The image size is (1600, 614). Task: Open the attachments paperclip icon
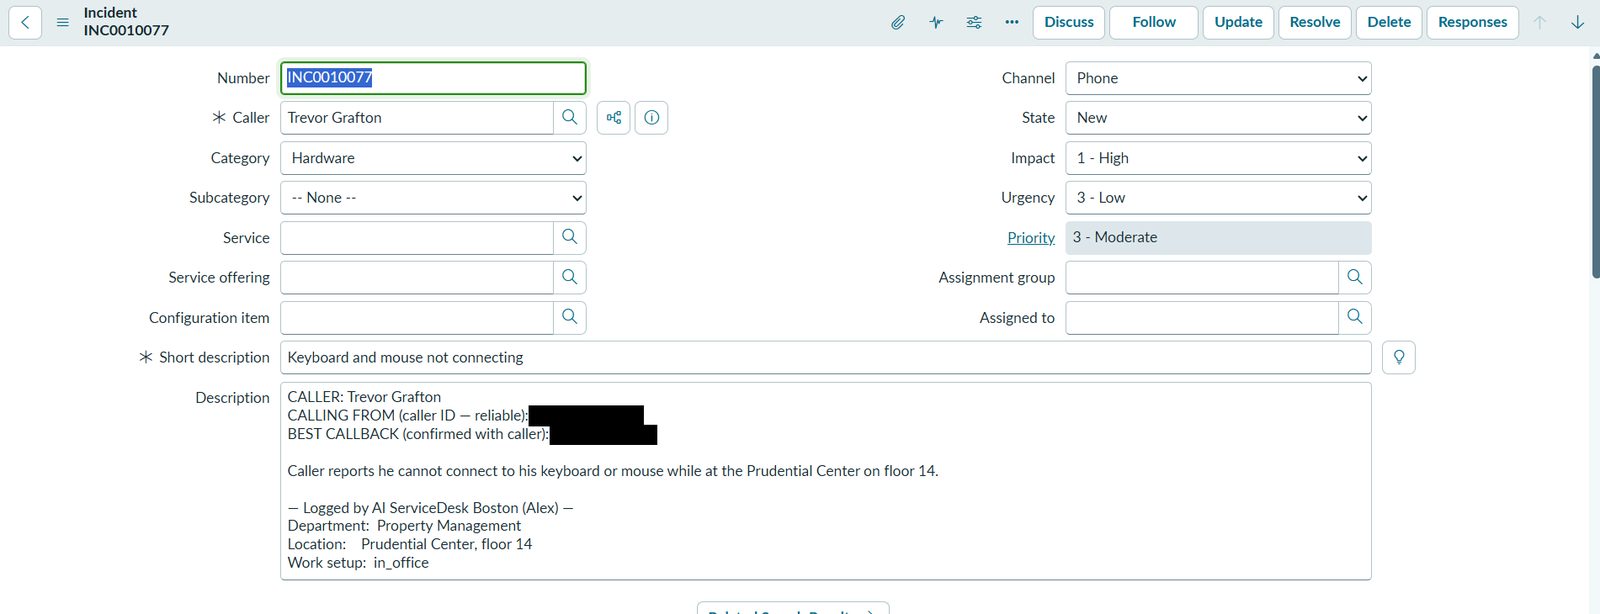coord(898,22)
